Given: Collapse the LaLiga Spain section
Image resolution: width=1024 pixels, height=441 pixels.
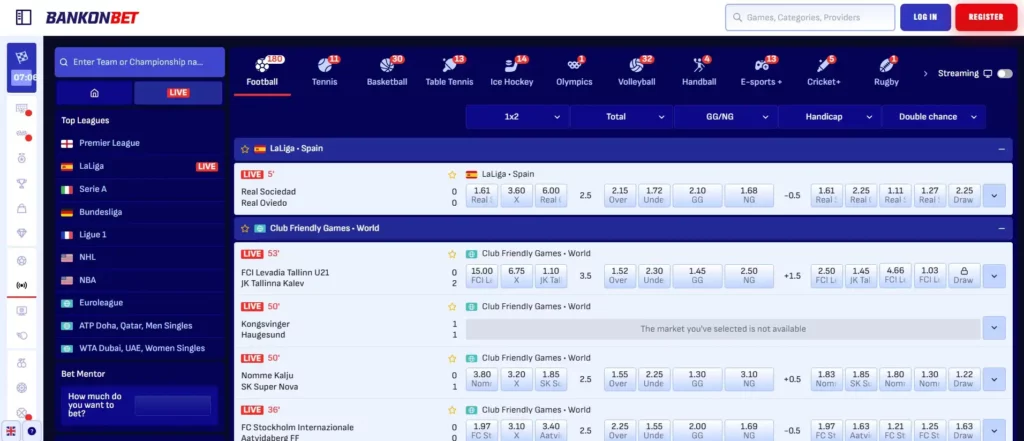Looking at the screenshot, I should coord(1001,149).
